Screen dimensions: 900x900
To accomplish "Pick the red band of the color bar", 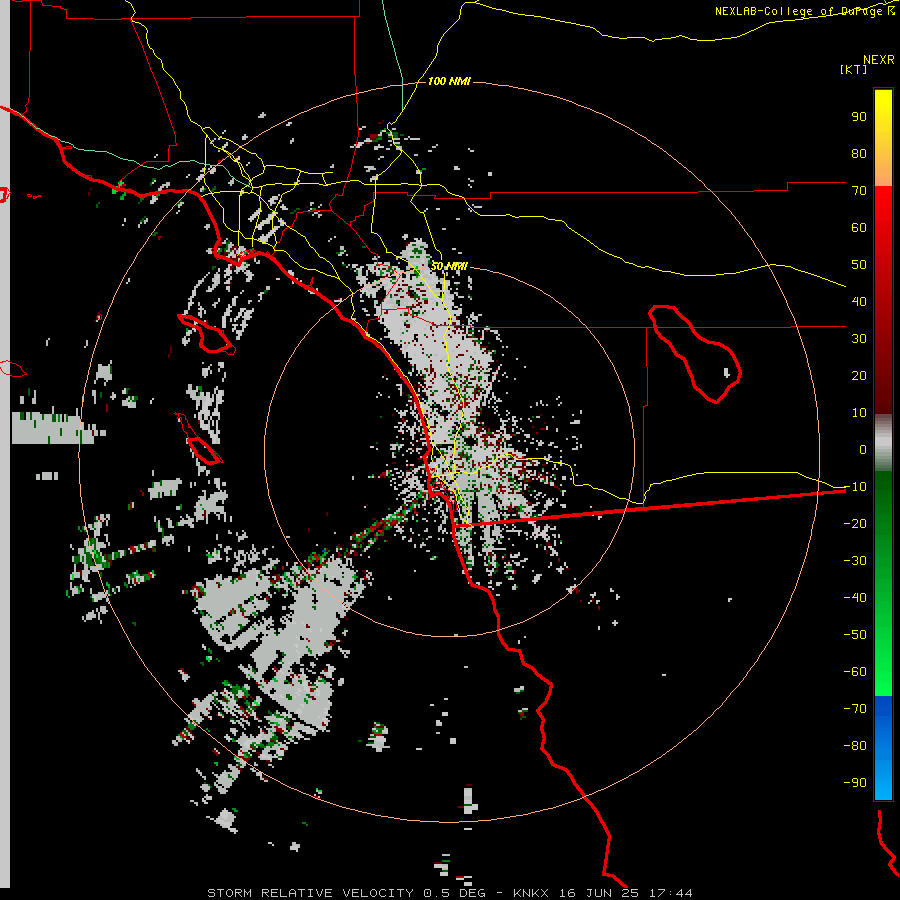I will point(883,300).
